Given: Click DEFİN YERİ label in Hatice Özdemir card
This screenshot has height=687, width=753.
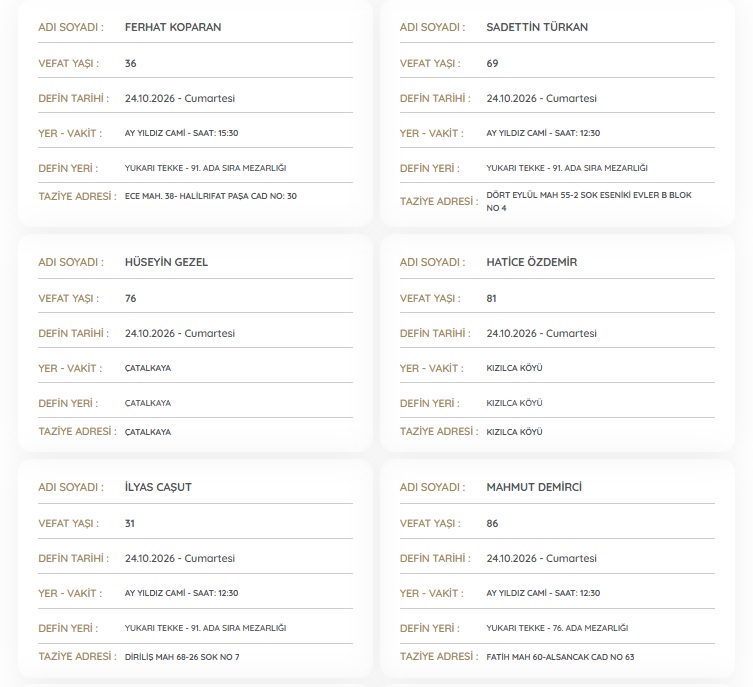Looking at the screenshot, I should pyautogui.click(x=430, y=404).
